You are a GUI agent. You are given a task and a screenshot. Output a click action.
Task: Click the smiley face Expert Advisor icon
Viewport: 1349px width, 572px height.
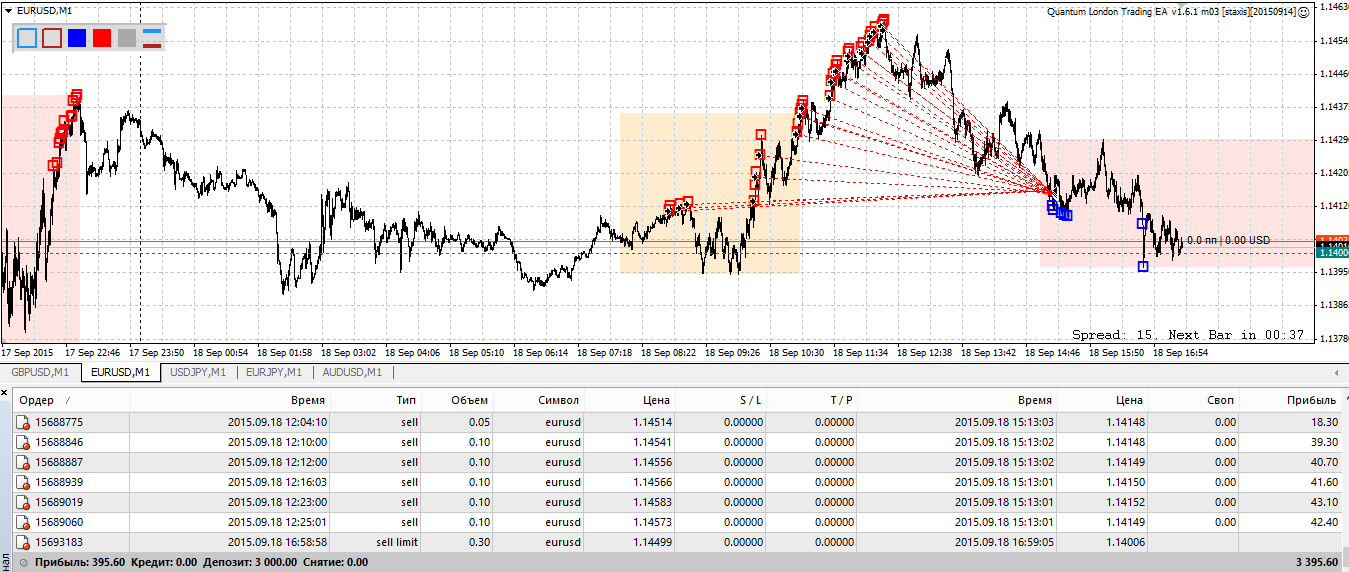pos(1303,11)
